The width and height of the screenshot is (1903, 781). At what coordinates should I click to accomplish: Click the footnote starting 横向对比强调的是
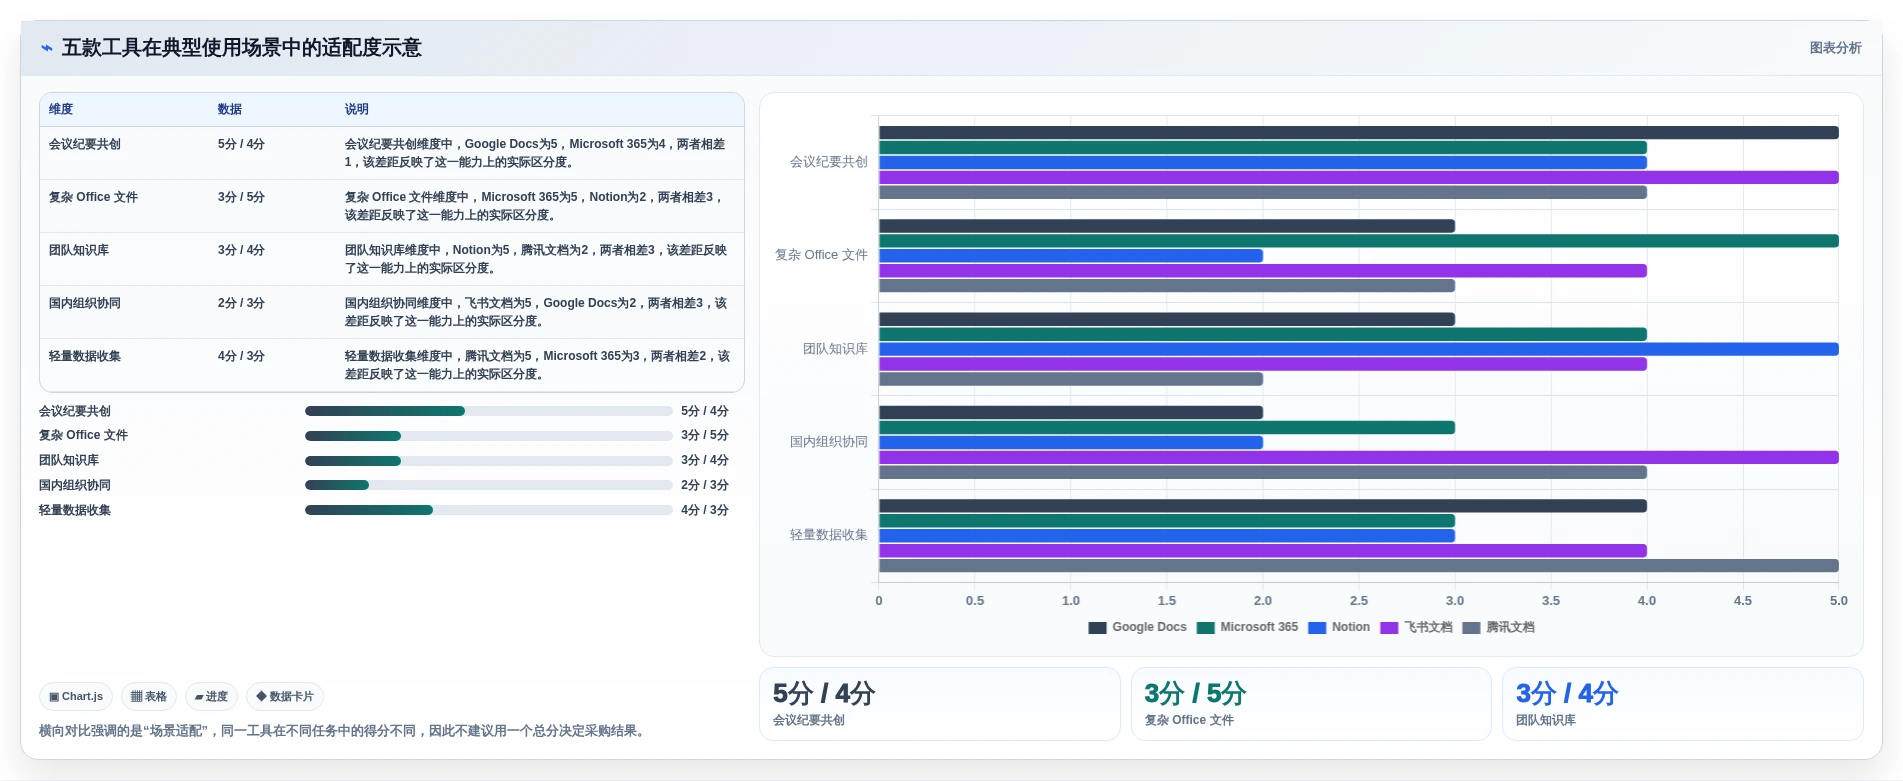pos(344,731)
